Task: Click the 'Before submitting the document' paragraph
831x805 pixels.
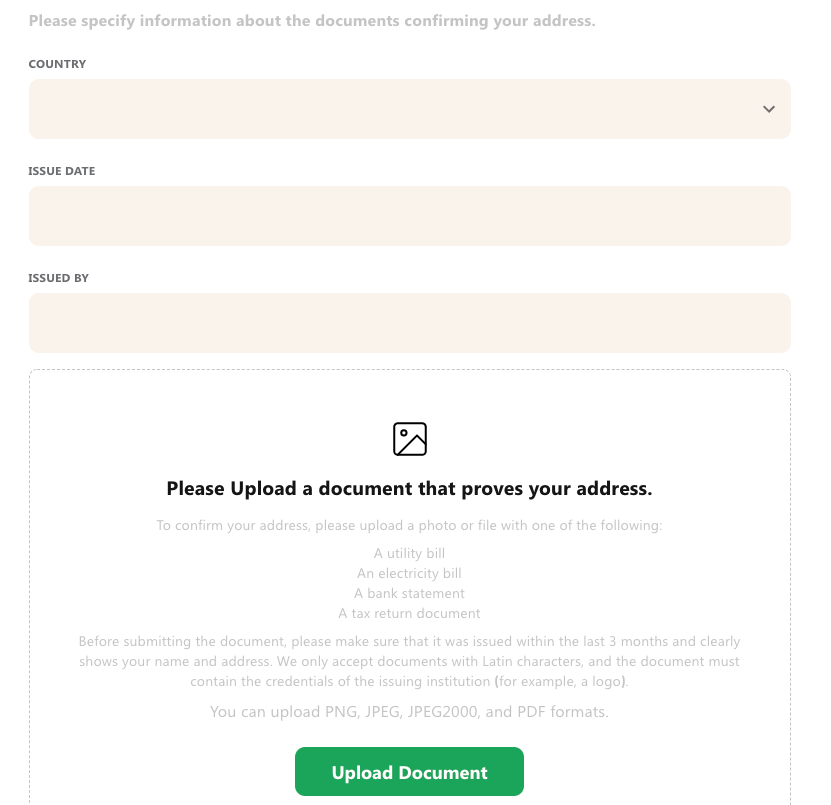Action: tap(409, 661)
